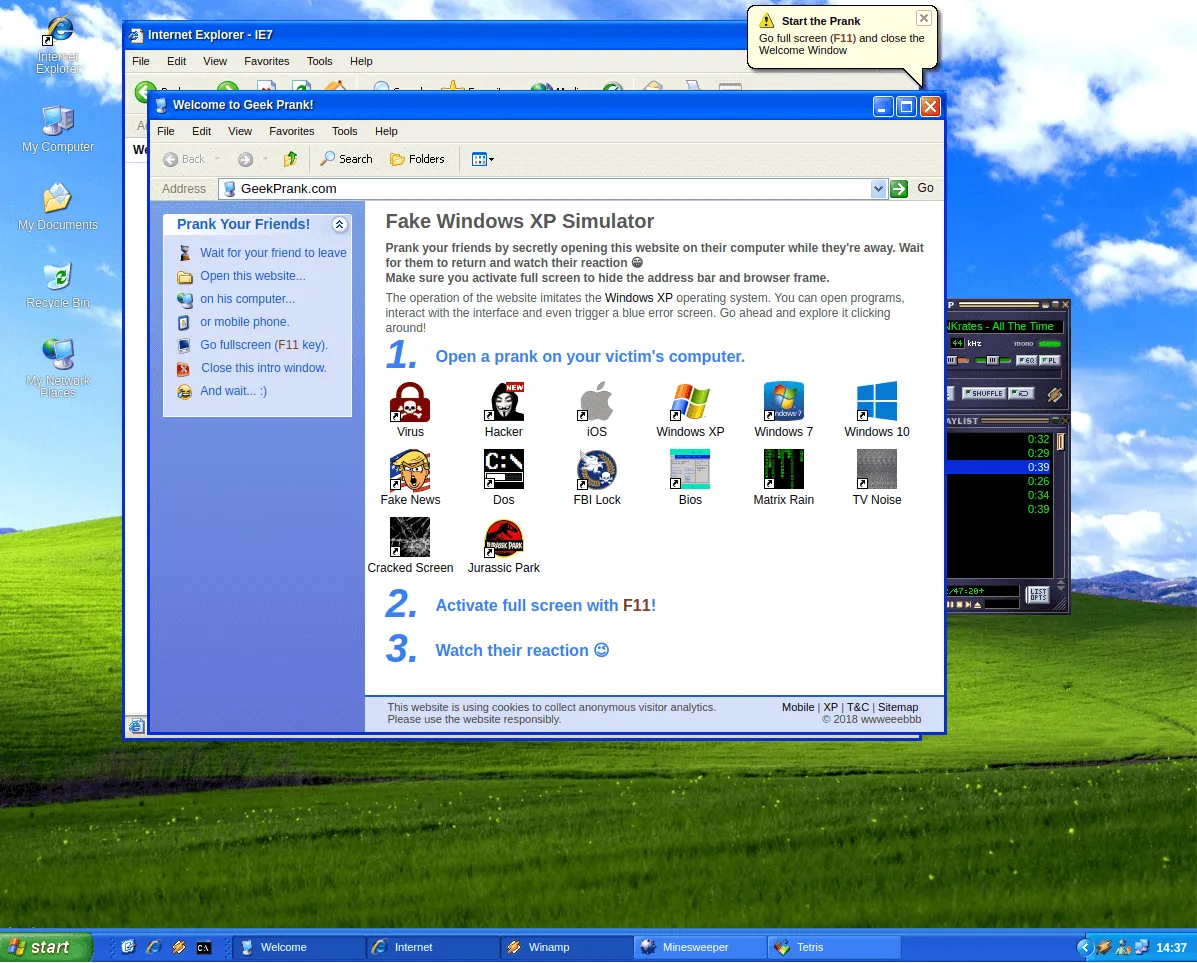Select My Network Places desktop icon
The width and height of the screenshot is (1197, 963).
58,367
